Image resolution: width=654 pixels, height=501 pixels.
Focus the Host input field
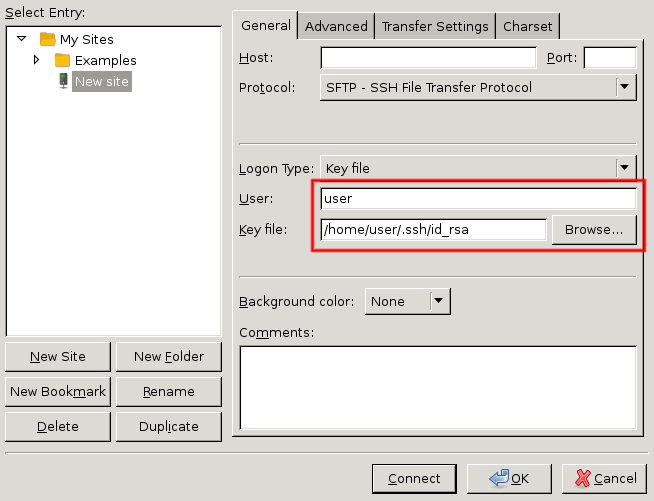tap(428, 58)
